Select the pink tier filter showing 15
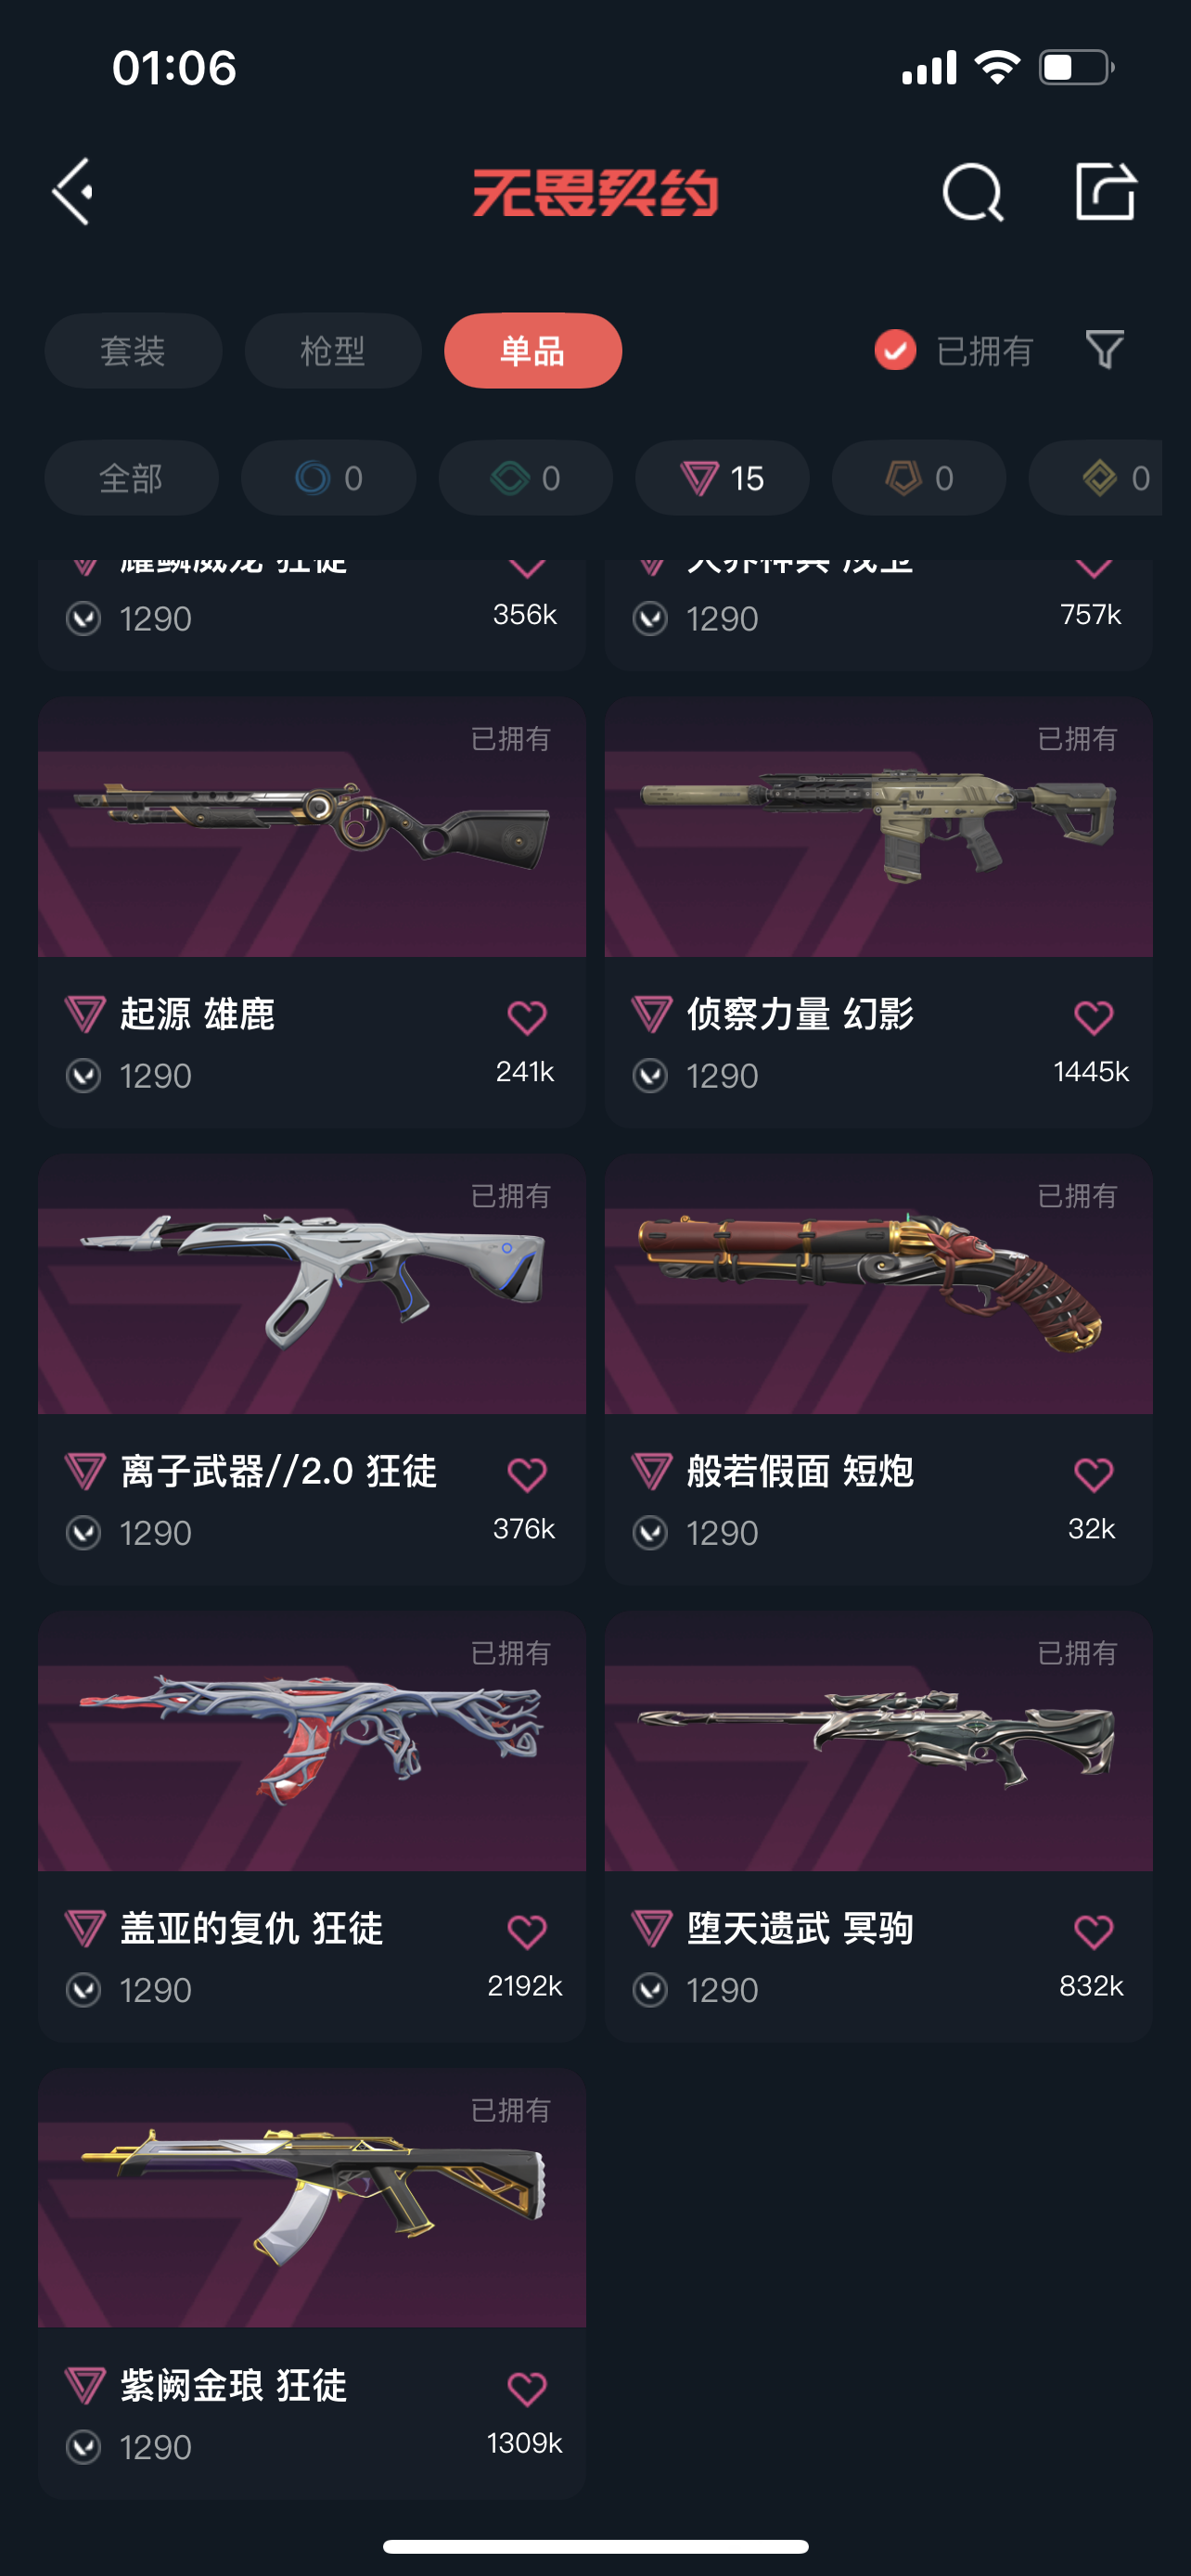Image resolution: width=1191 pixels, height=2576 pixels. point(722,478)
